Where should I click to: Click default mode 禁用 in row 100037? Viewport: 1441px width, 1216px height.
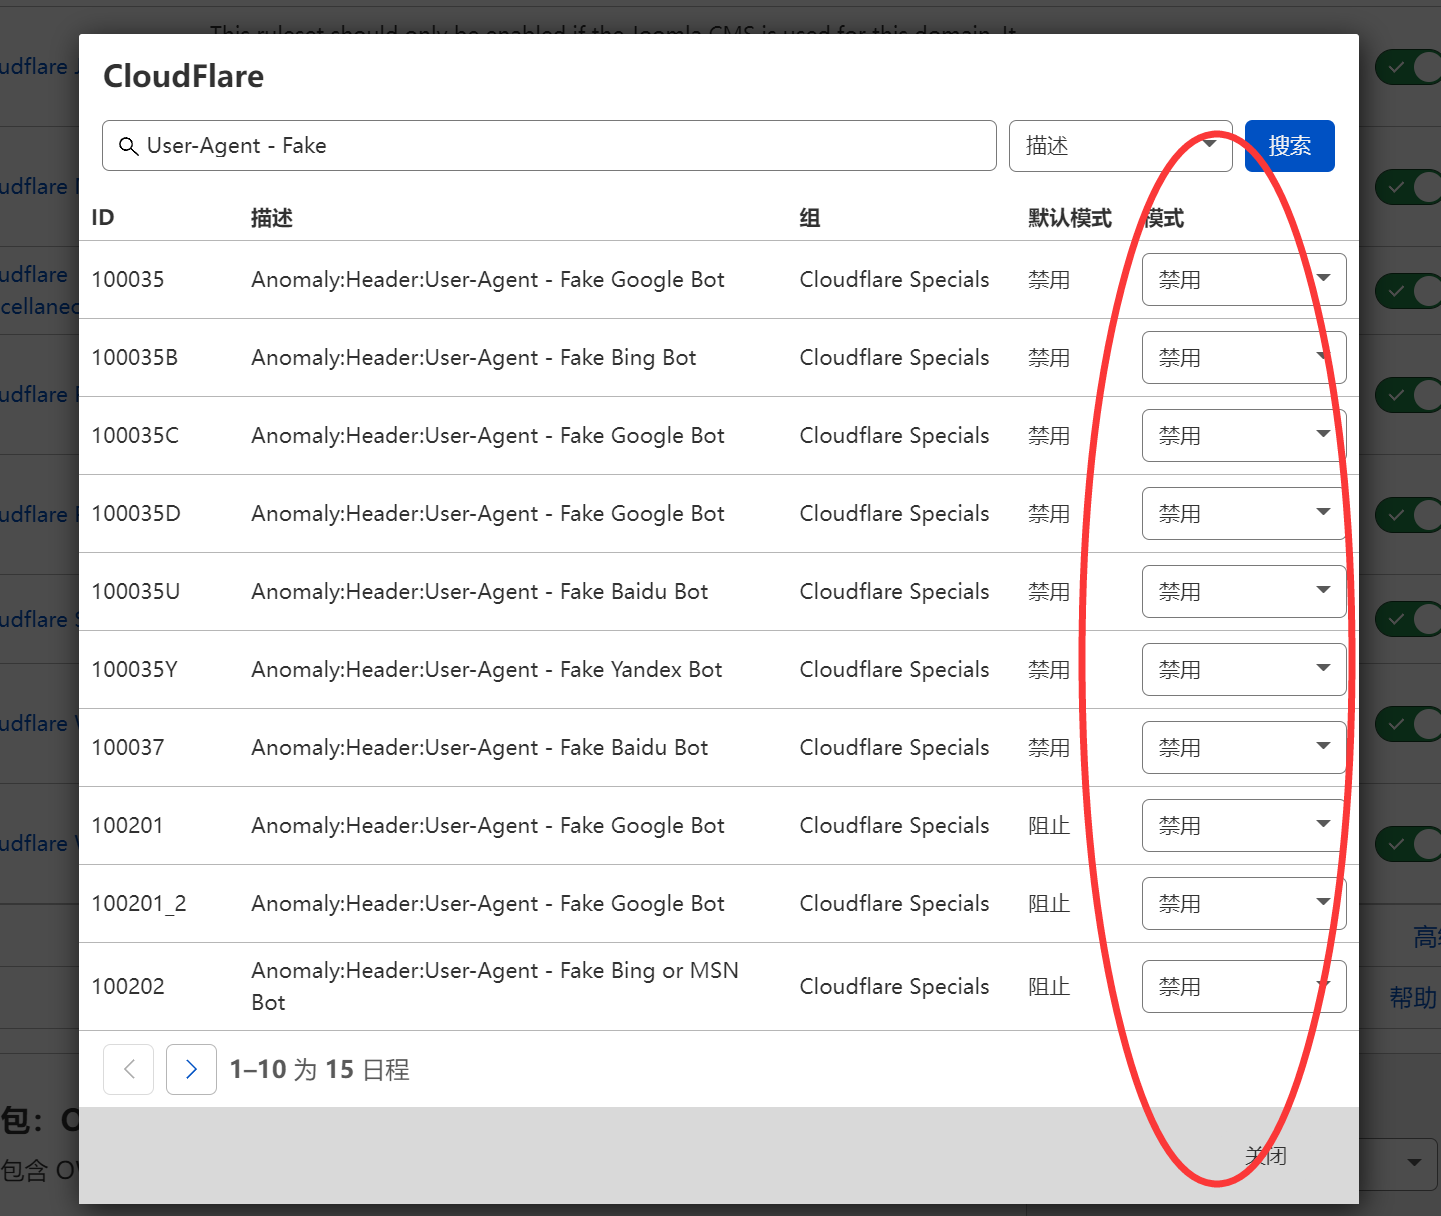click(1049, 747)
